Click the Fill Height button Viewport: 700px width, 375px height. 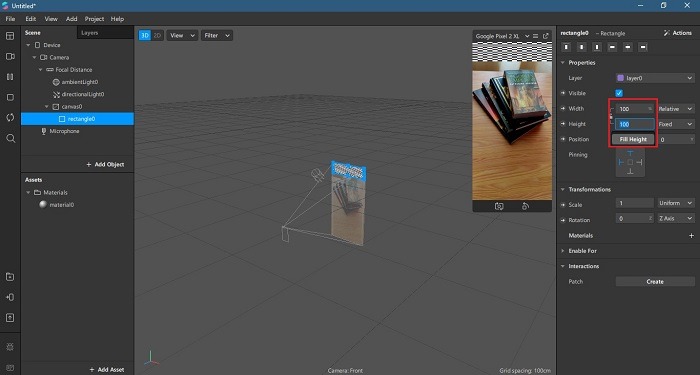pyautogui.click(x=633, y=139)
